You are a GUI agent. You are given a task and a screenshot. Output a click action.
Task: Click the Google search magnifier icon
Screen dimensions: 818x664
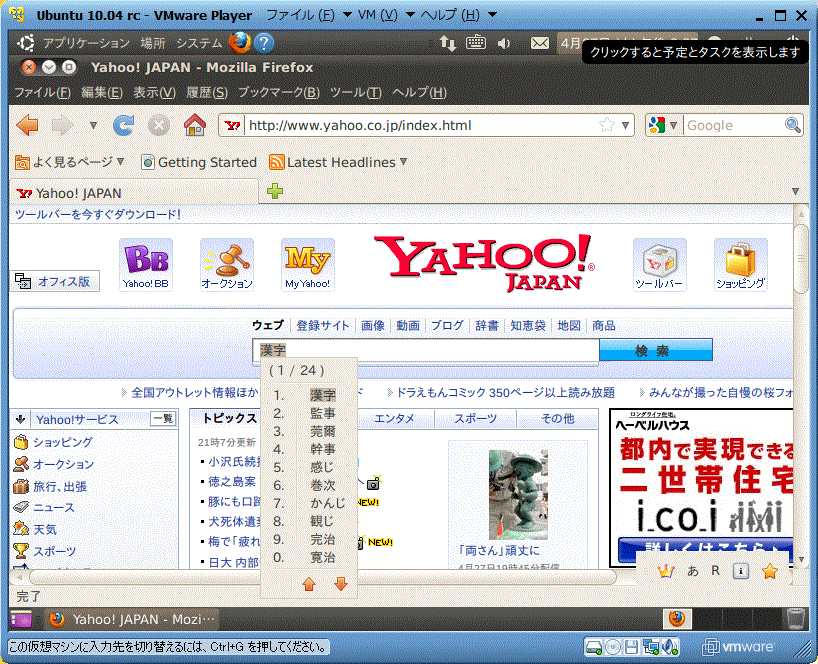click(792, 125)
